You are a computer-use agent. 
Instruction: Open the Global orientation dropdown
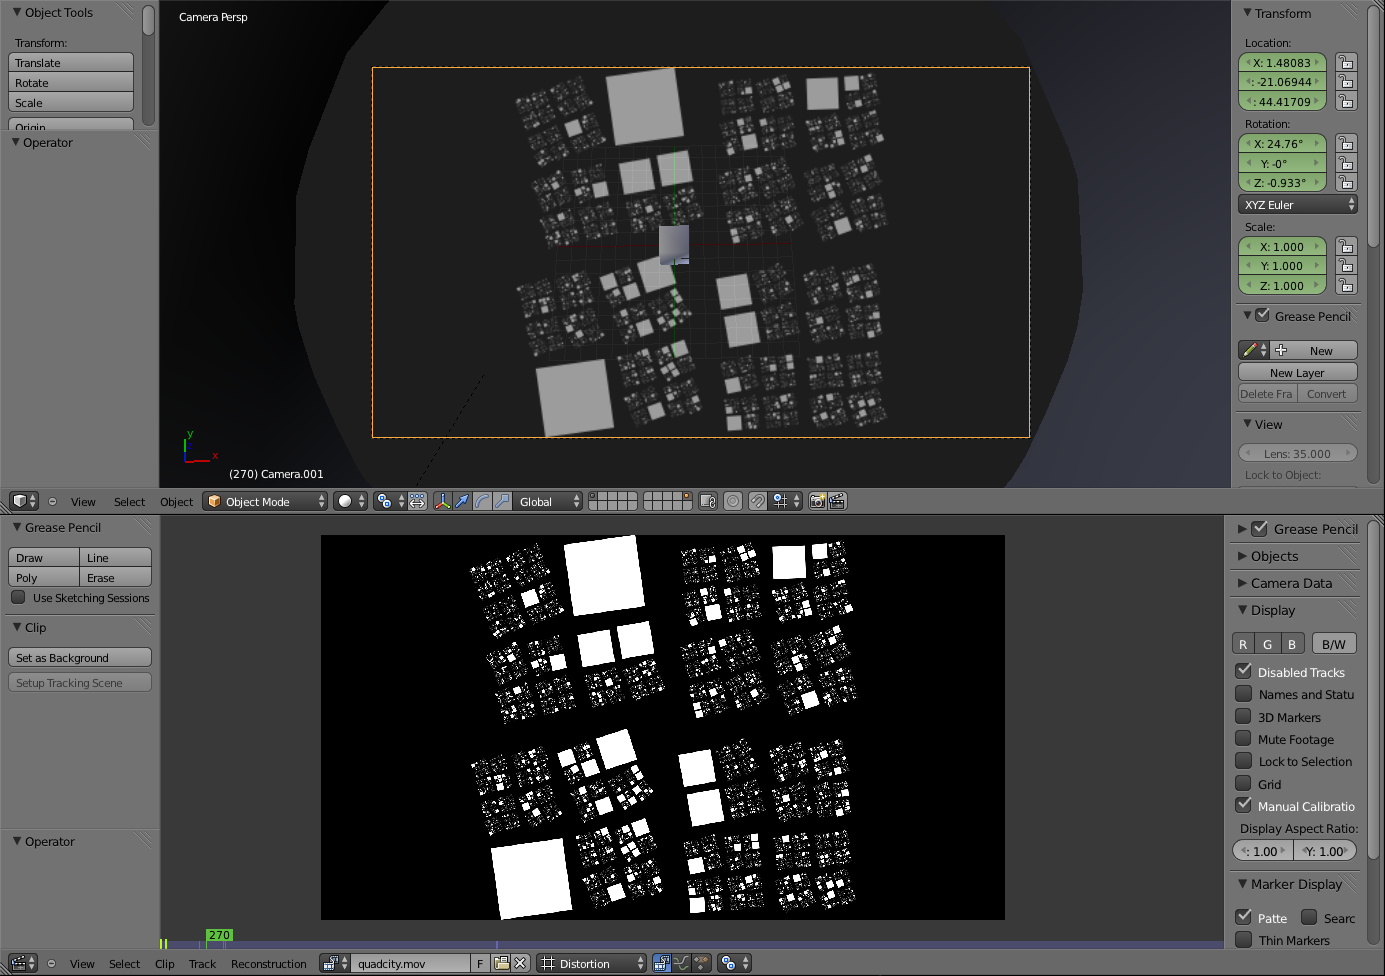[x=548, y=501]
